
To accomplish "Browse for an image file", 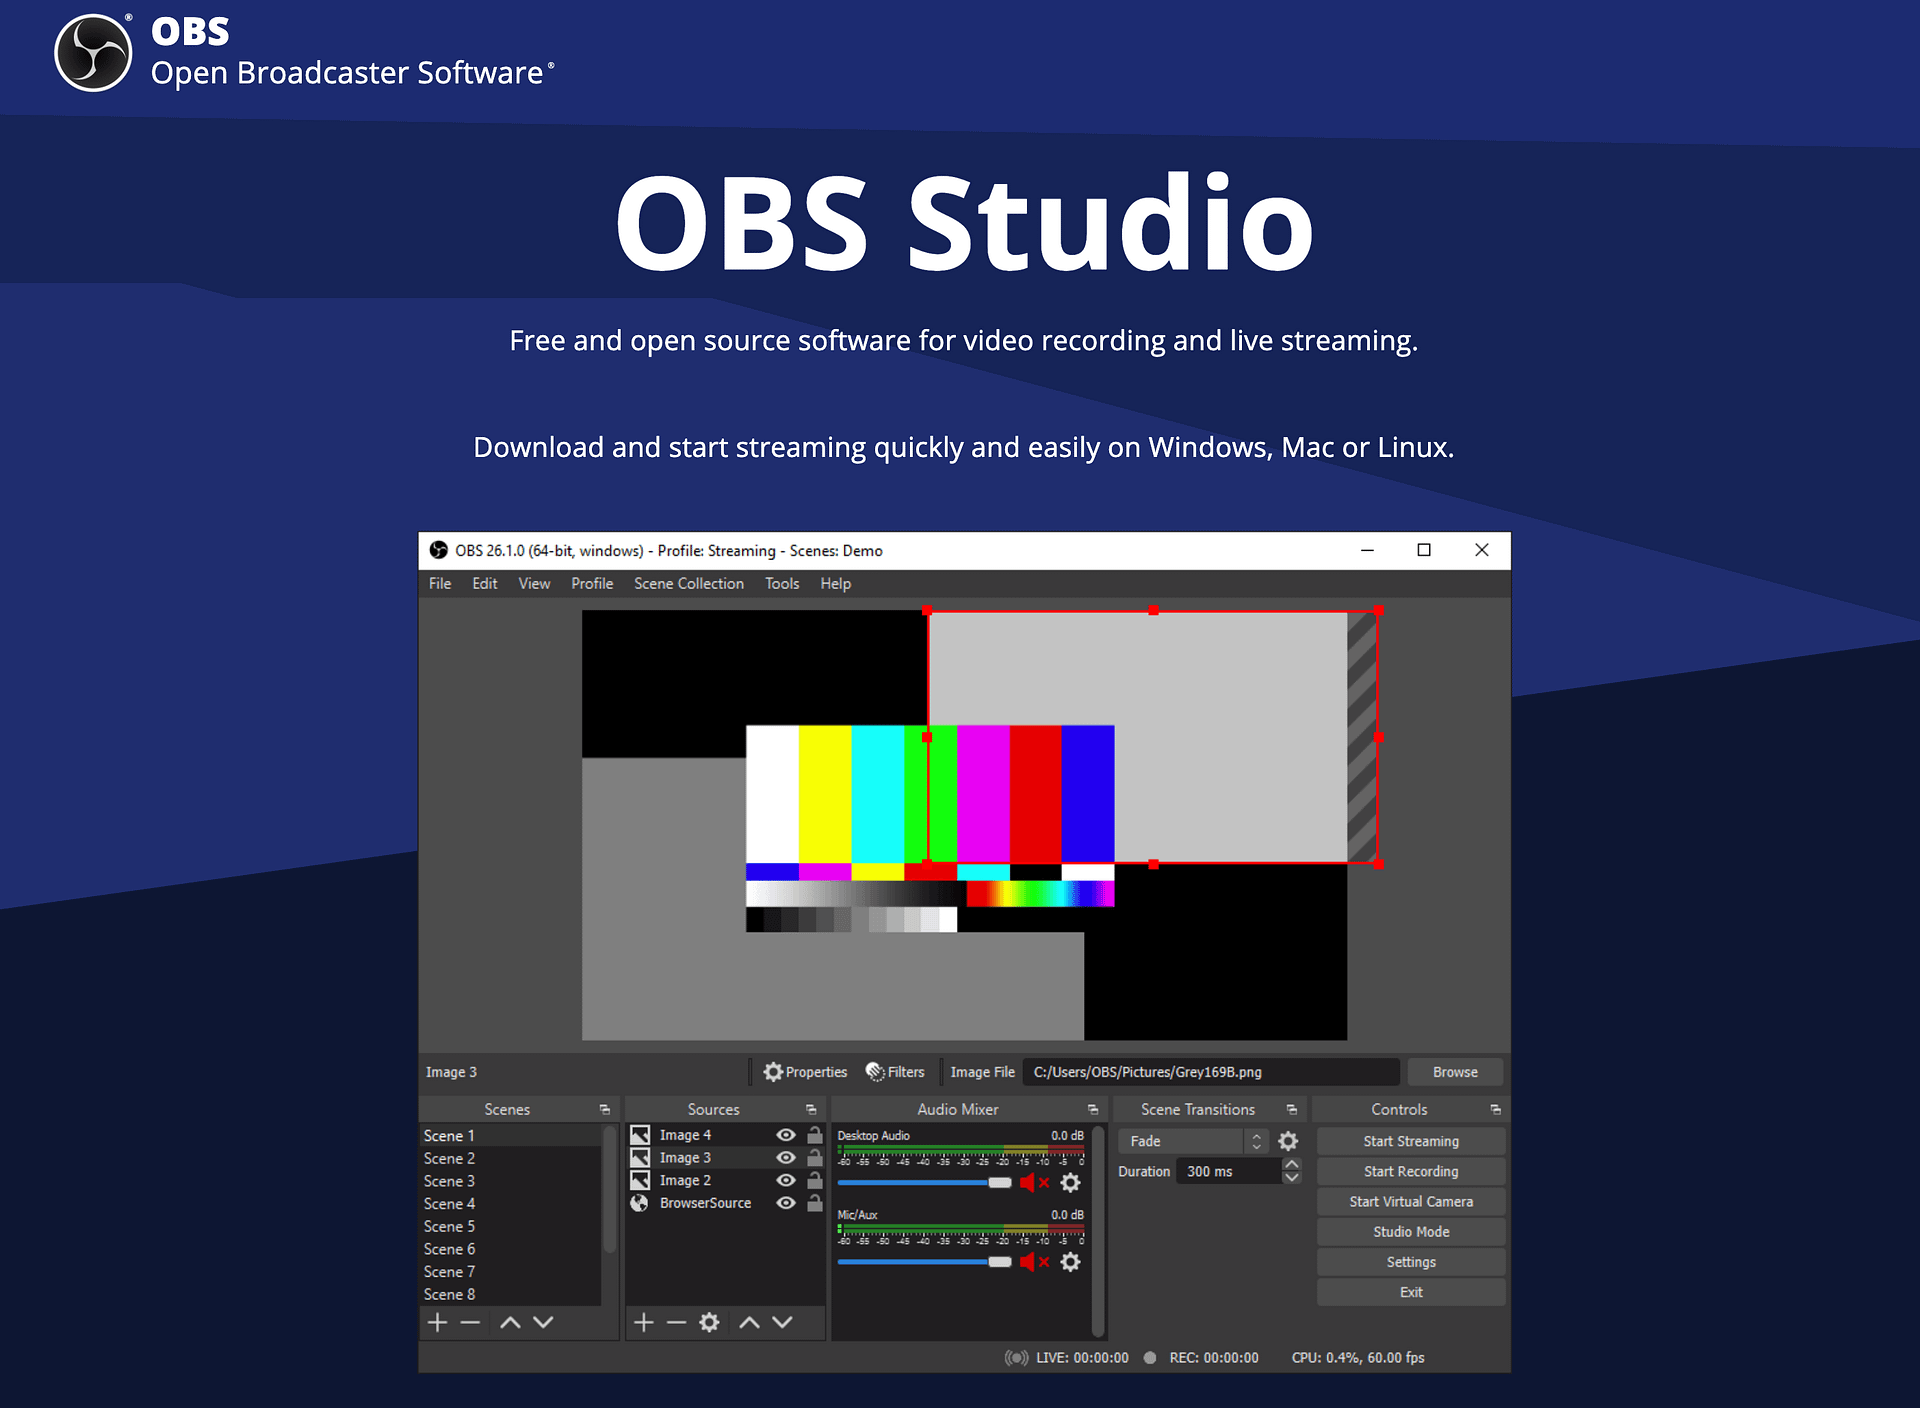I will (x=1455, y=1072).
